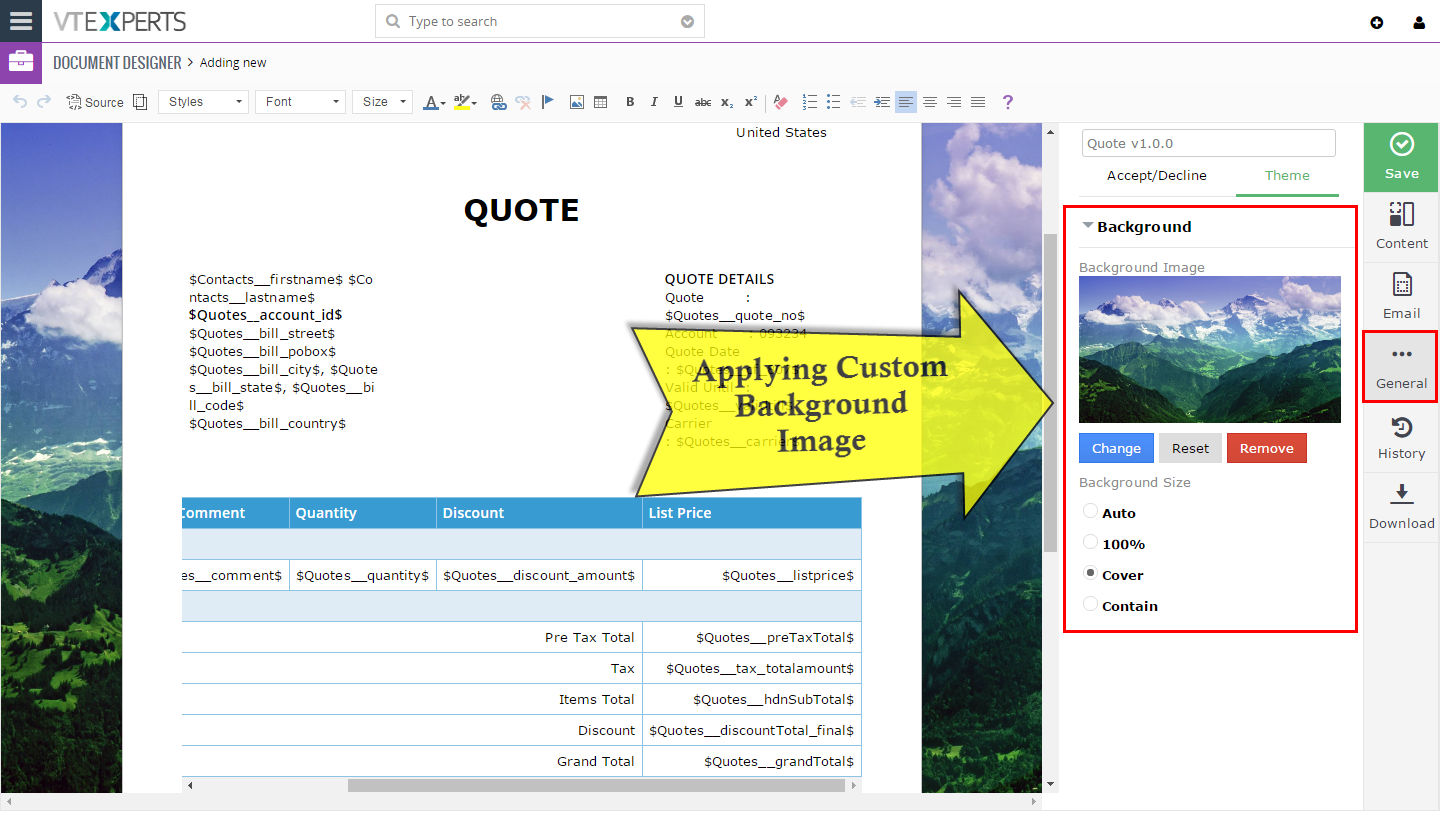Click the QUOTE heading text
The image size is (1440, 834).
521,210
